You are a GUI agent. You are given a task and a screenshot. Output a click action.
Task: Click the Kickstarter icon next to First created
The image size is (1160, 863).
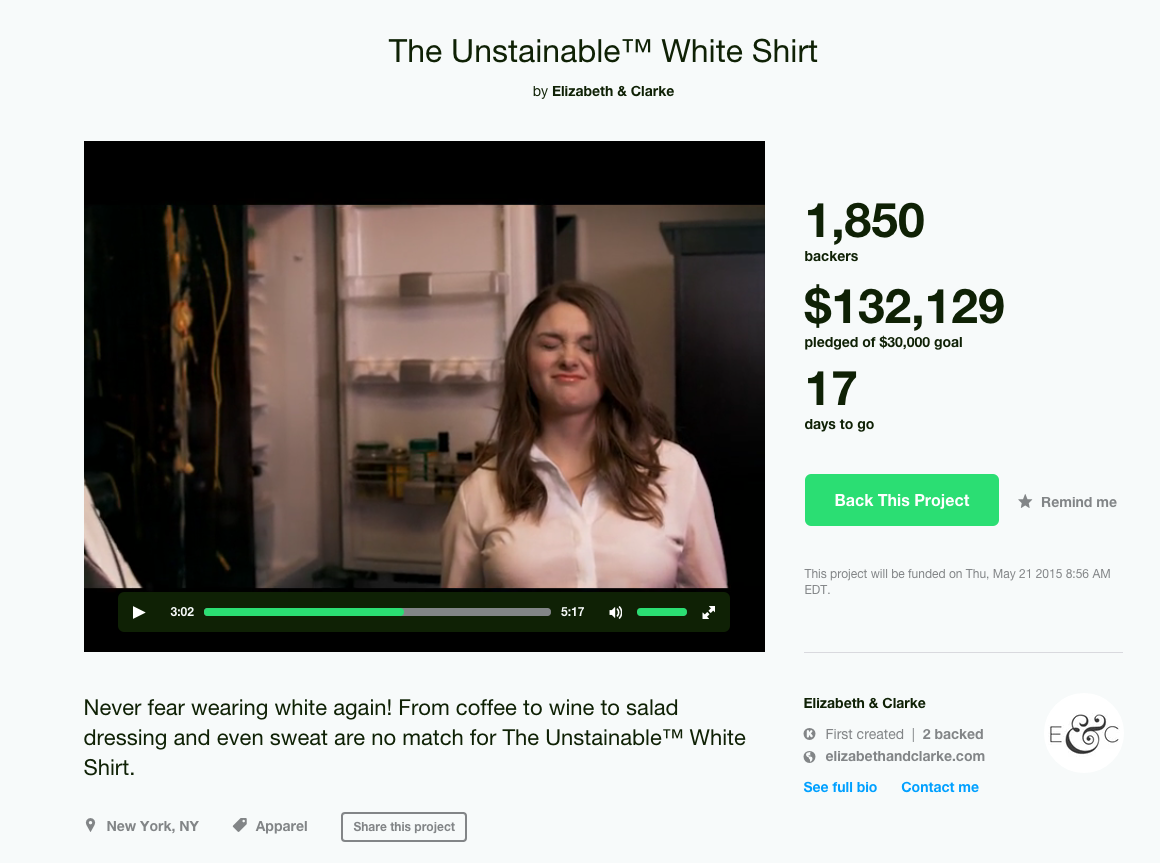point(810,734)
